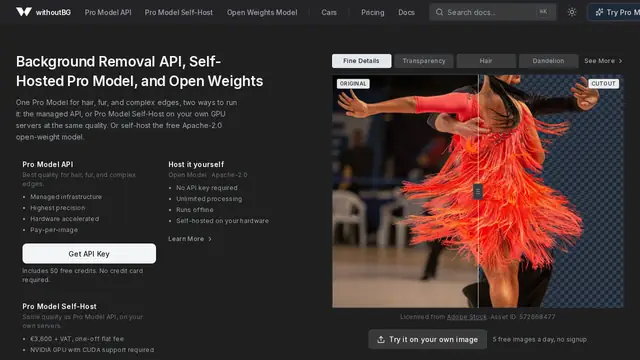
Task: Expand the chevron next to See More
Action: [620, 61]
